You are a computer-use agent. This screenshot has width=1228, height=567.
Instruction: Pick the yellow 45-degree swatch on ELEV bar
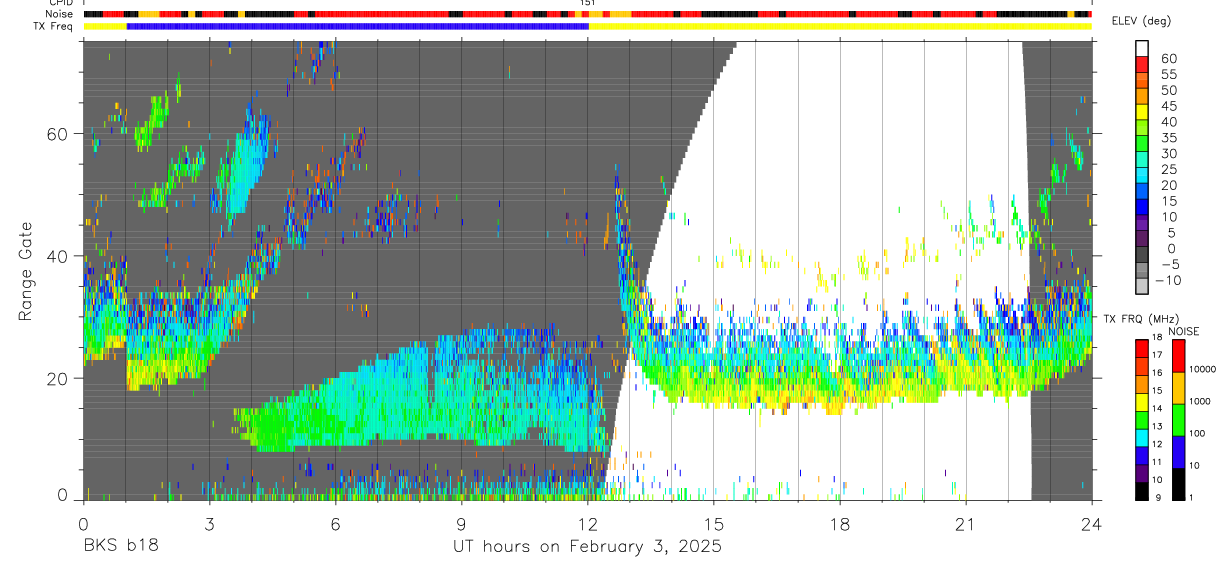[1142, 111]
